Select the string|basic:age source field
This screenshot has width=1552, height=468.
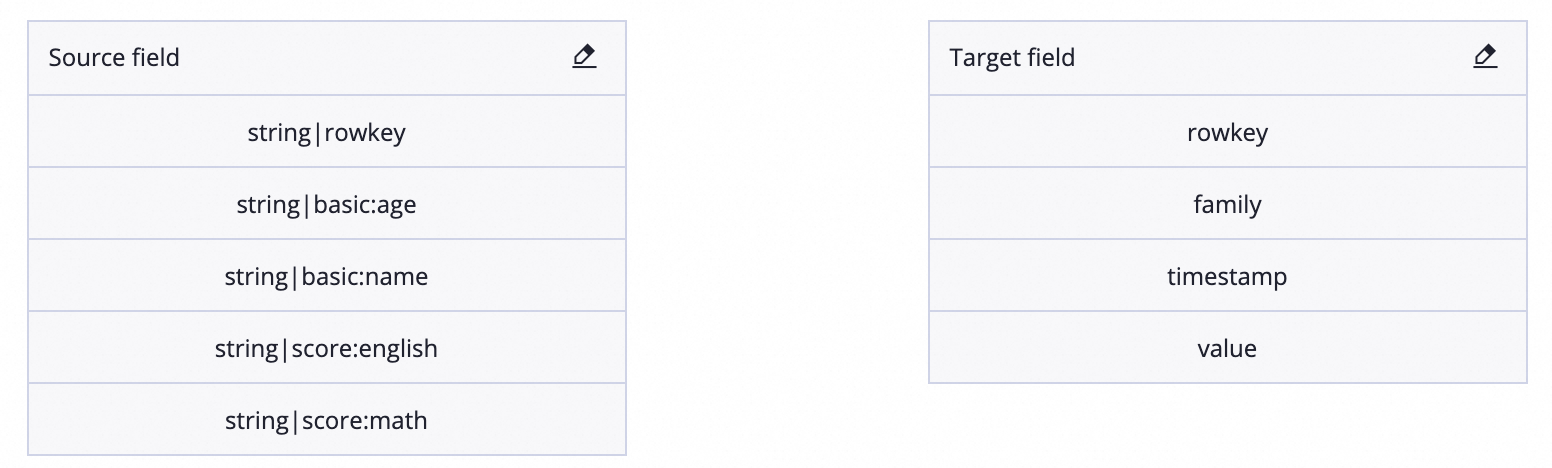[327, 204]
